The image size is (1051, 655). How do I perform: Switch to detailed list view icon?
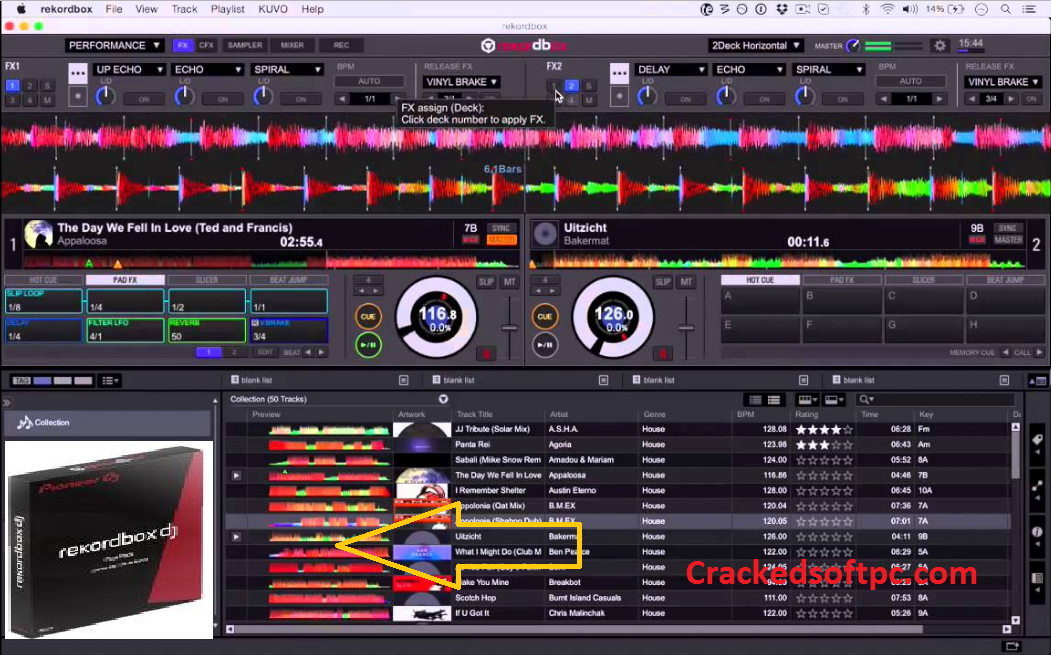pos(774,400)
